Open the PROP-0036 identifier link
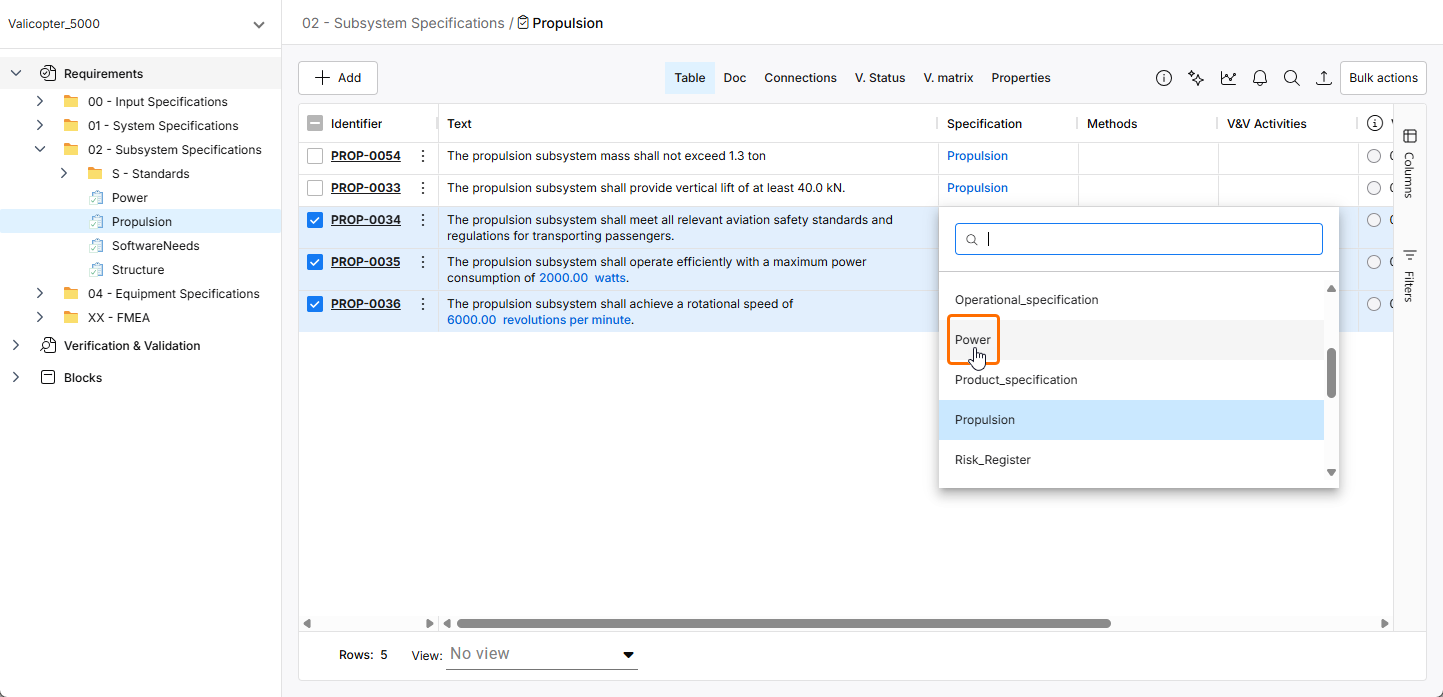Image resolution: width=1443 pixels, height=697 pixels. coord(366,304)
